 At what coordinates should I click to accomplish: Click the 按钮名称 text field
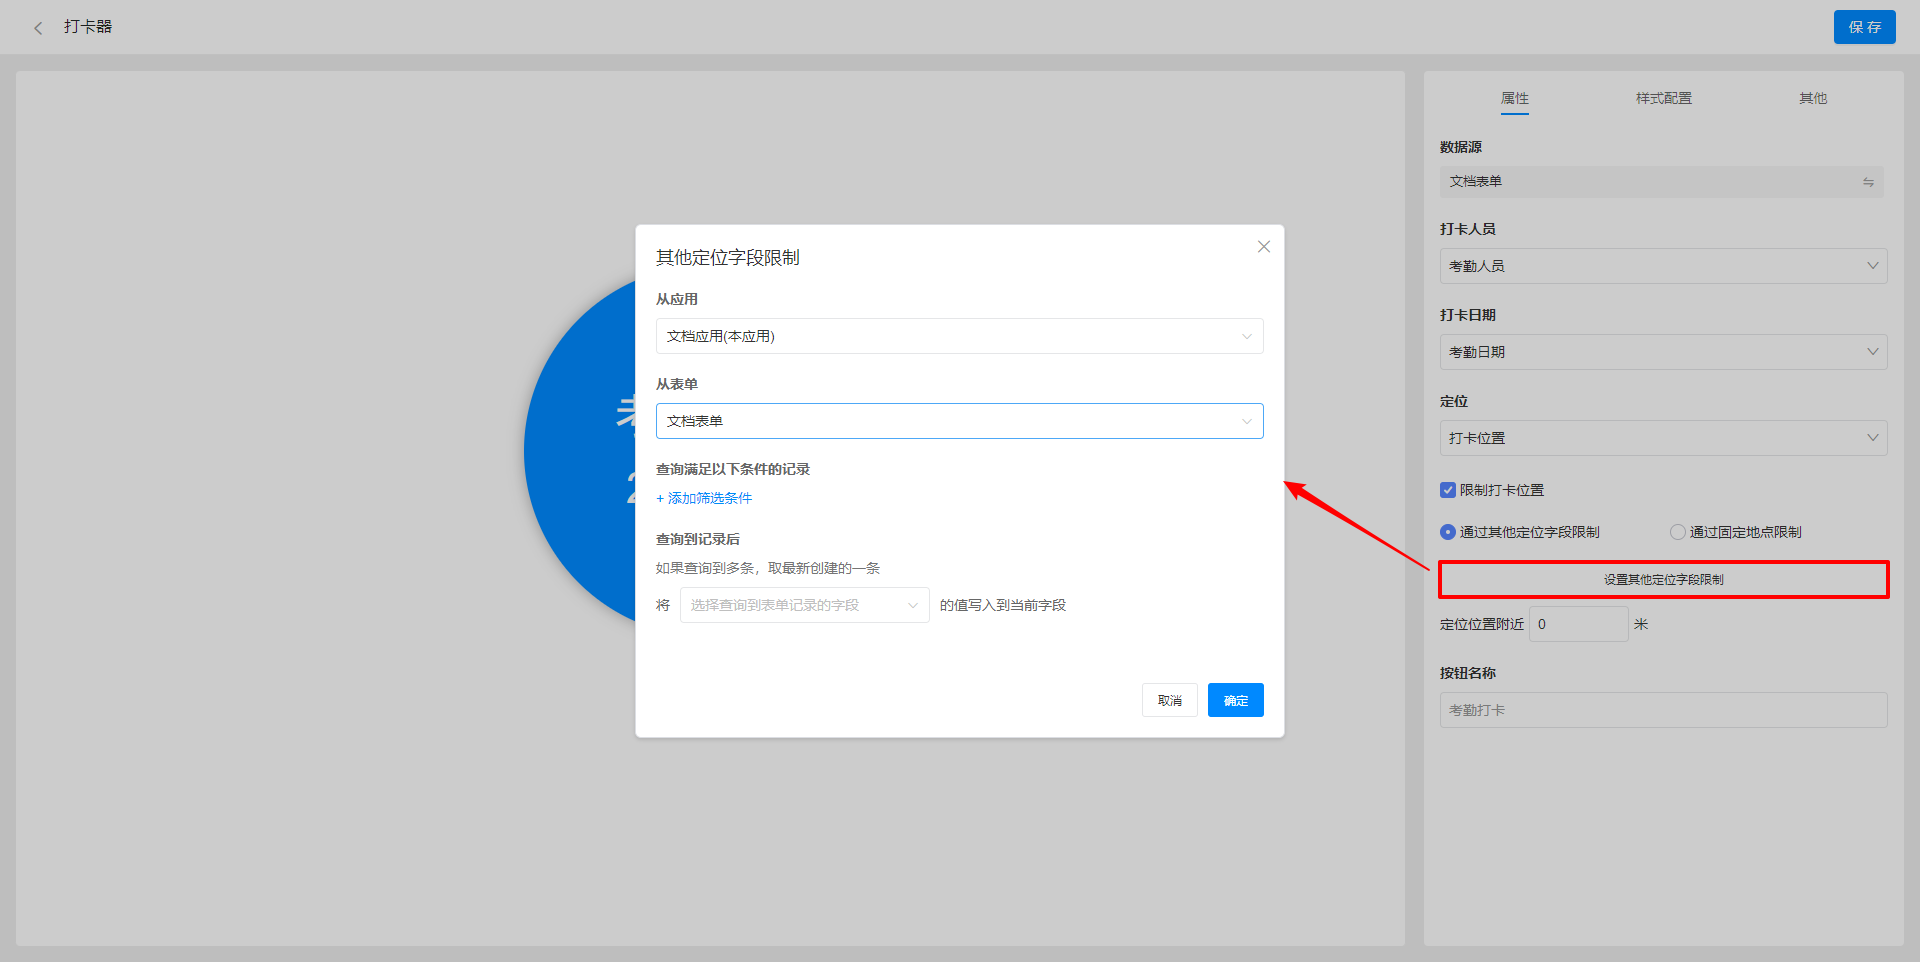pyautogui.click(x=1662, y=710)
